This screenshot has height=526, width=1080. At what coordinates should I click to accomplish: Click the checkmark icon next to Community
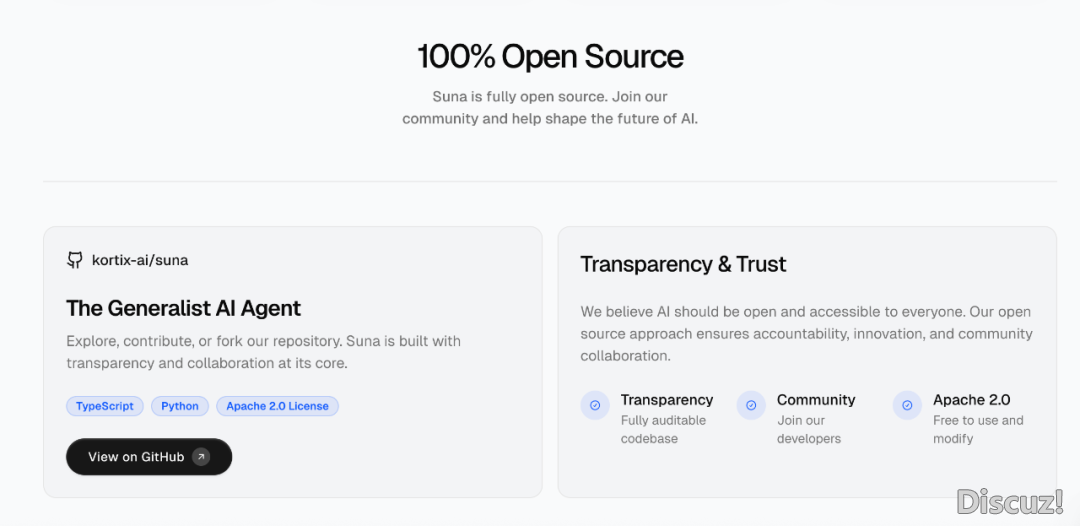751,405
